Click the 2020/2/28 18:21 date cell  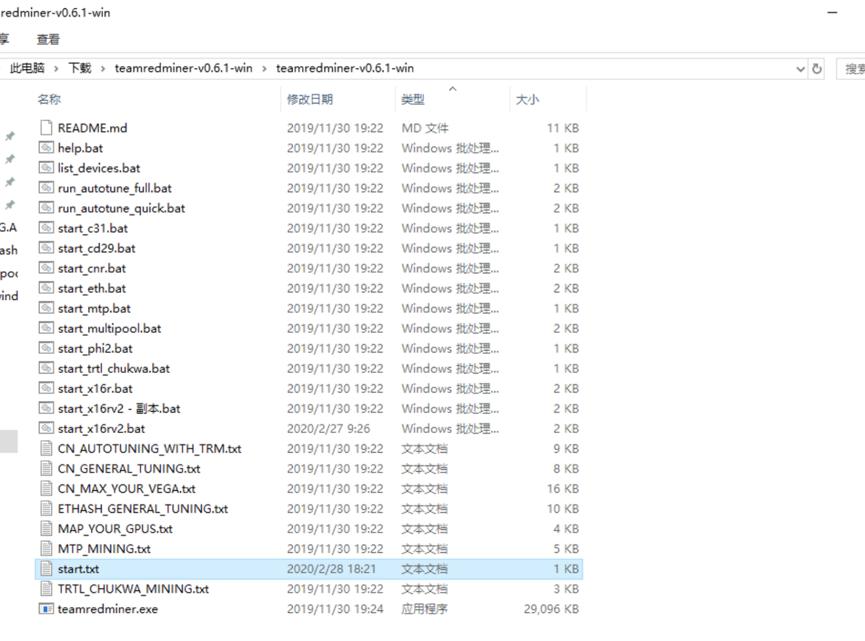(x=331, y=569)
